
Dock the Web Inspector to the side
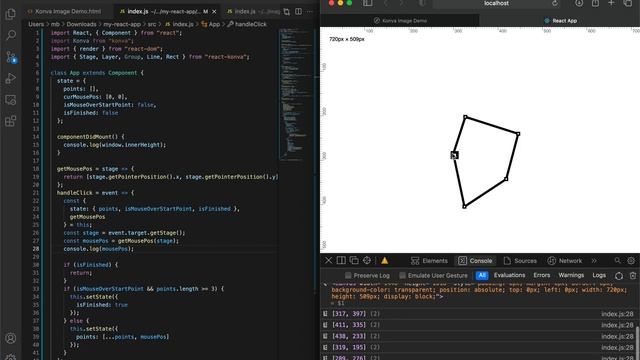[x=341, y=260]
